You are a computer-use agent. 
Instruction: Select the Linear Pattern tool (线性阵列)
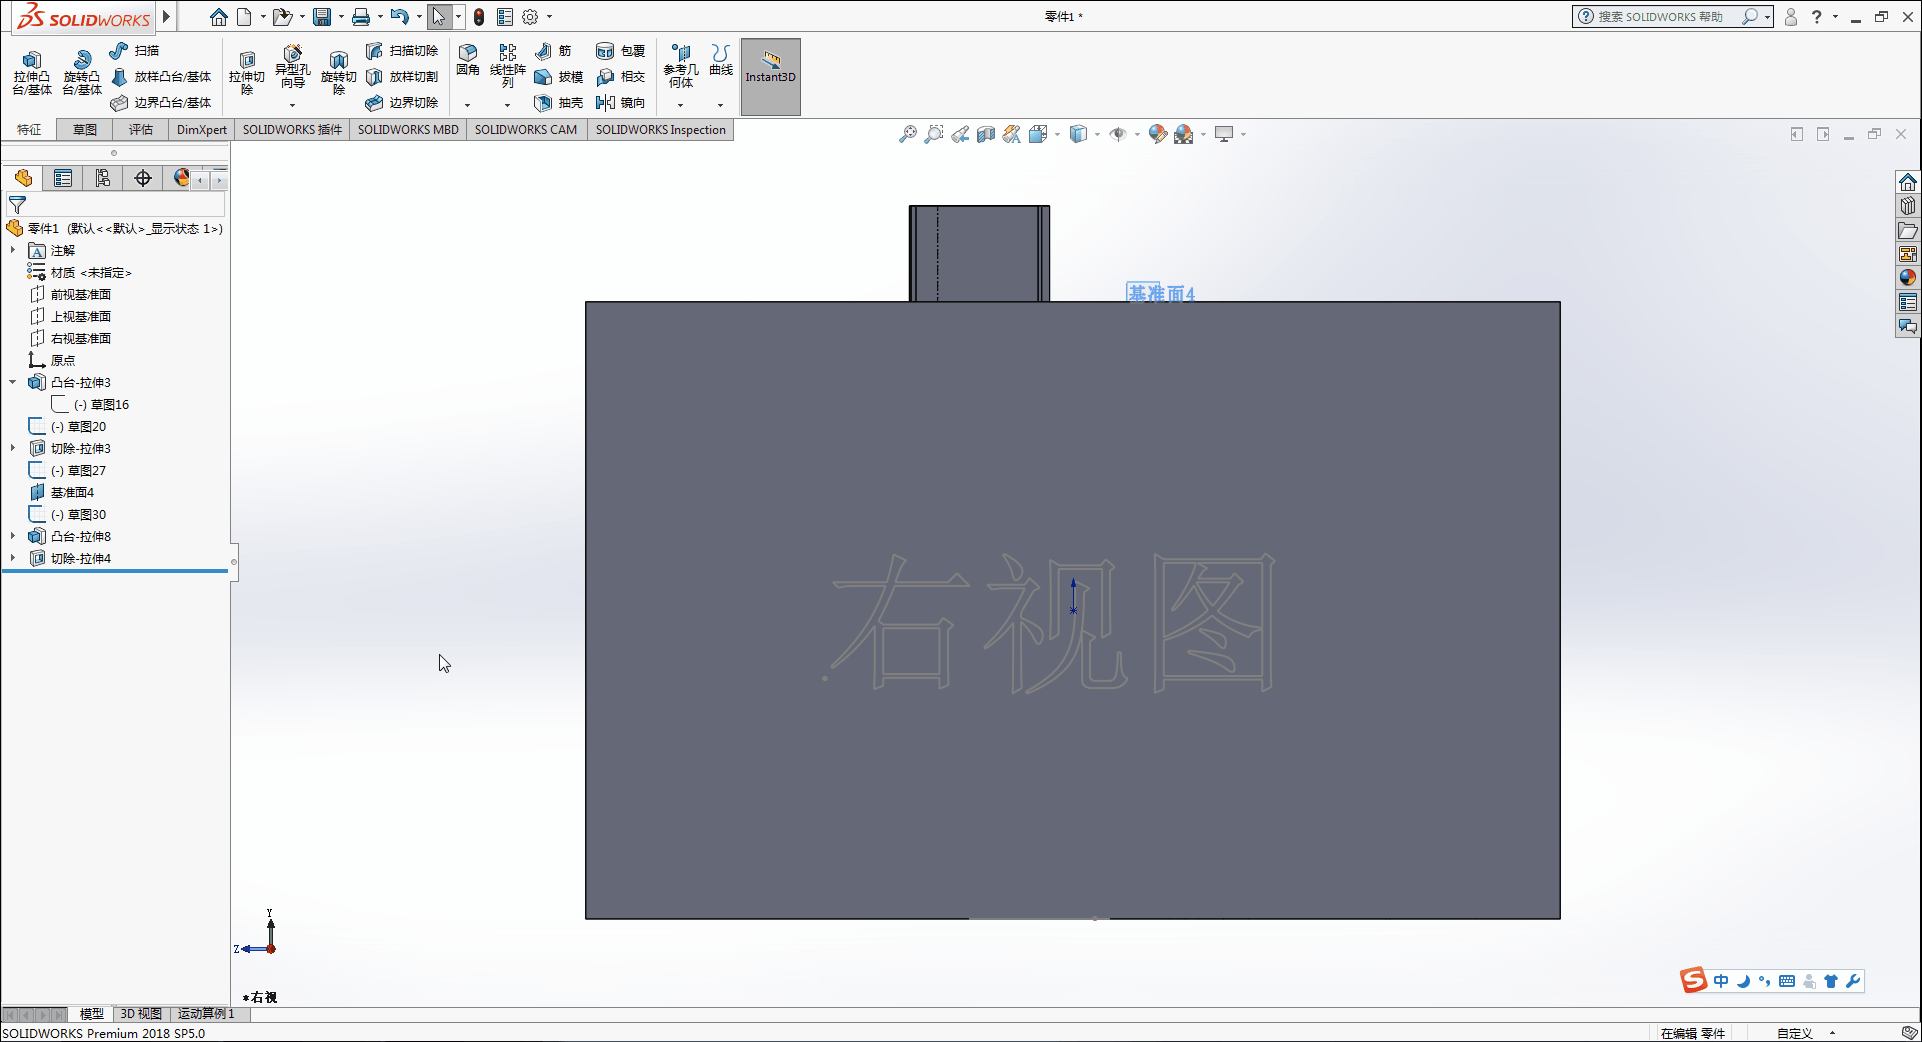tap(508, 66)
